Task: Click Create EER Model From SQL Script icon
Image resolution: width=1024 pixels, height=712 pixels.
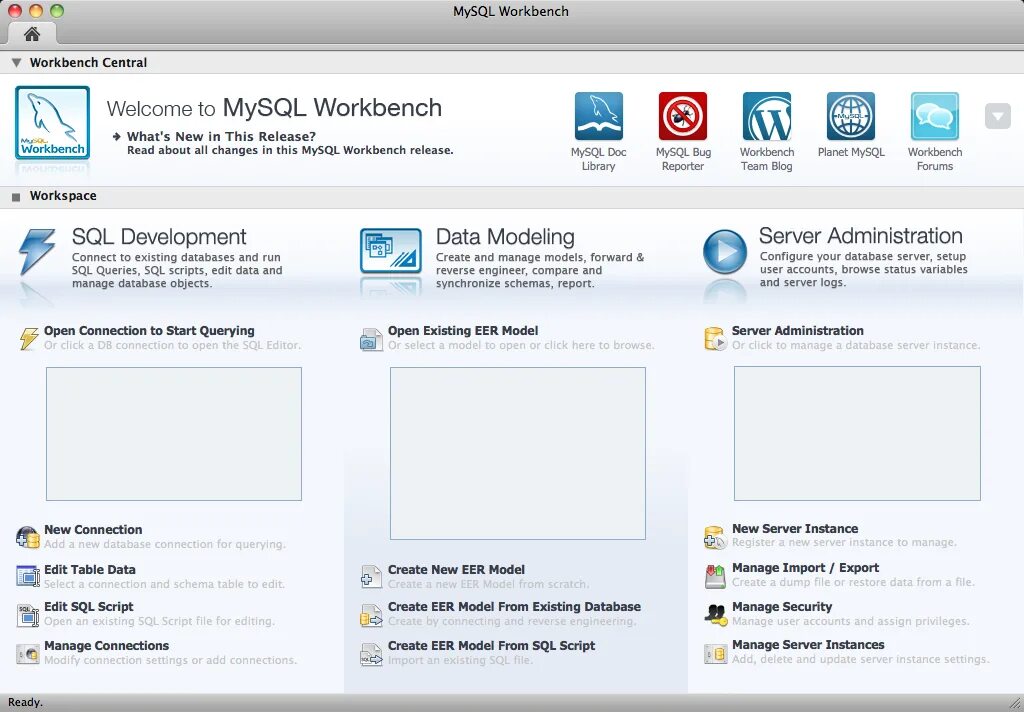Action: (x=371, y=655)
